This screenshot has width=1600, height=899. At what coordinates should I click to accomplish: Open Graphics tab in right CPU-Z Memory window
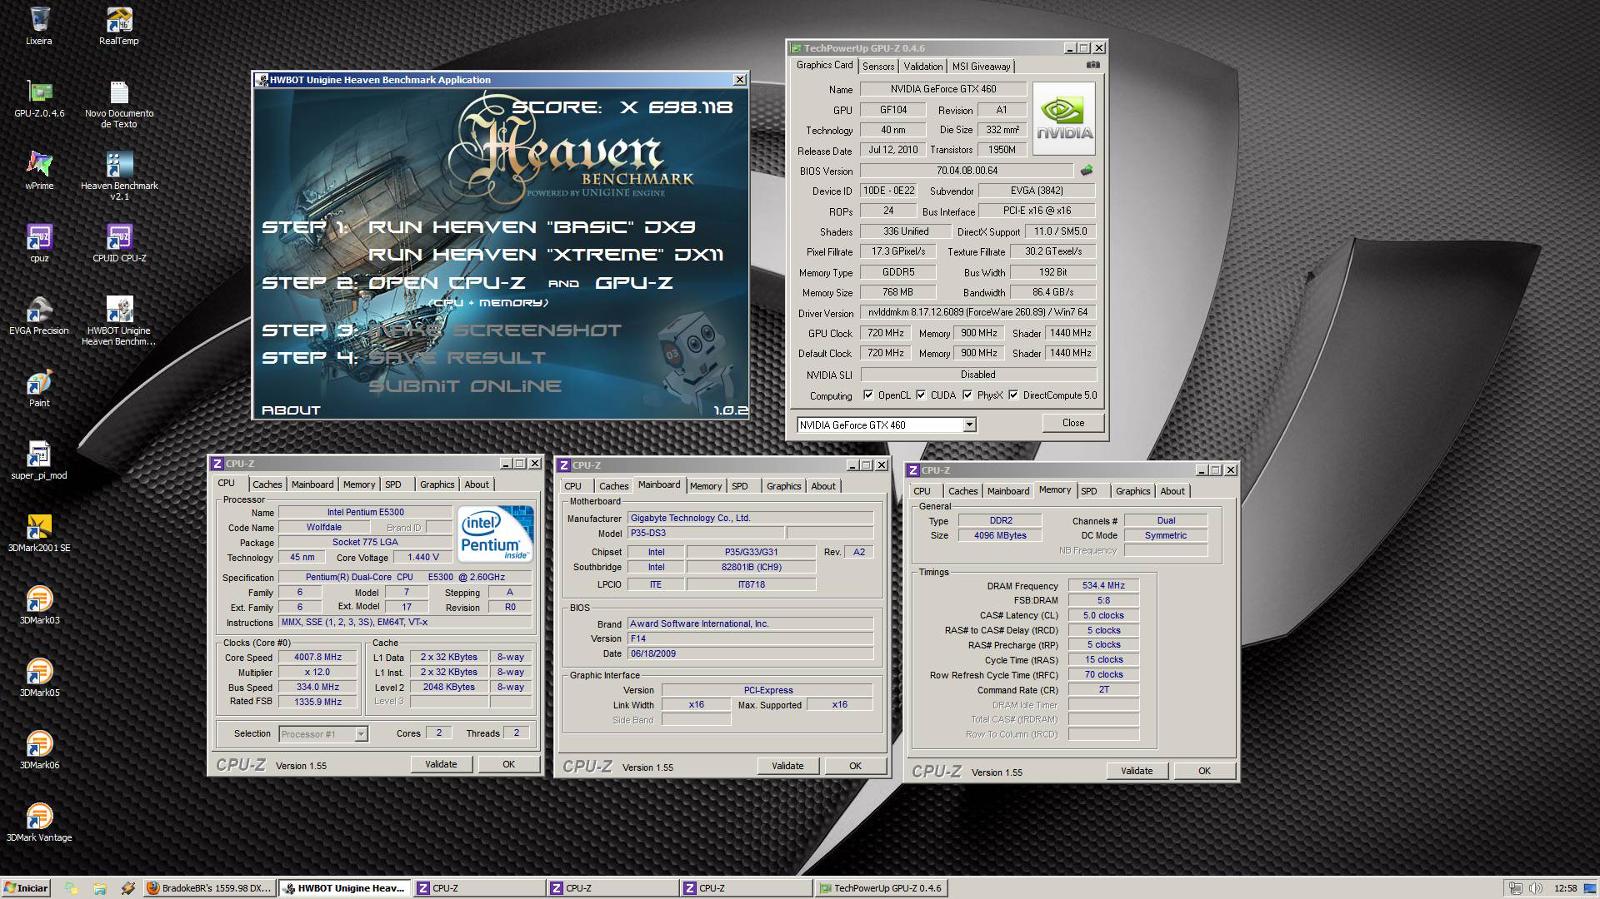coord(1132,491)
